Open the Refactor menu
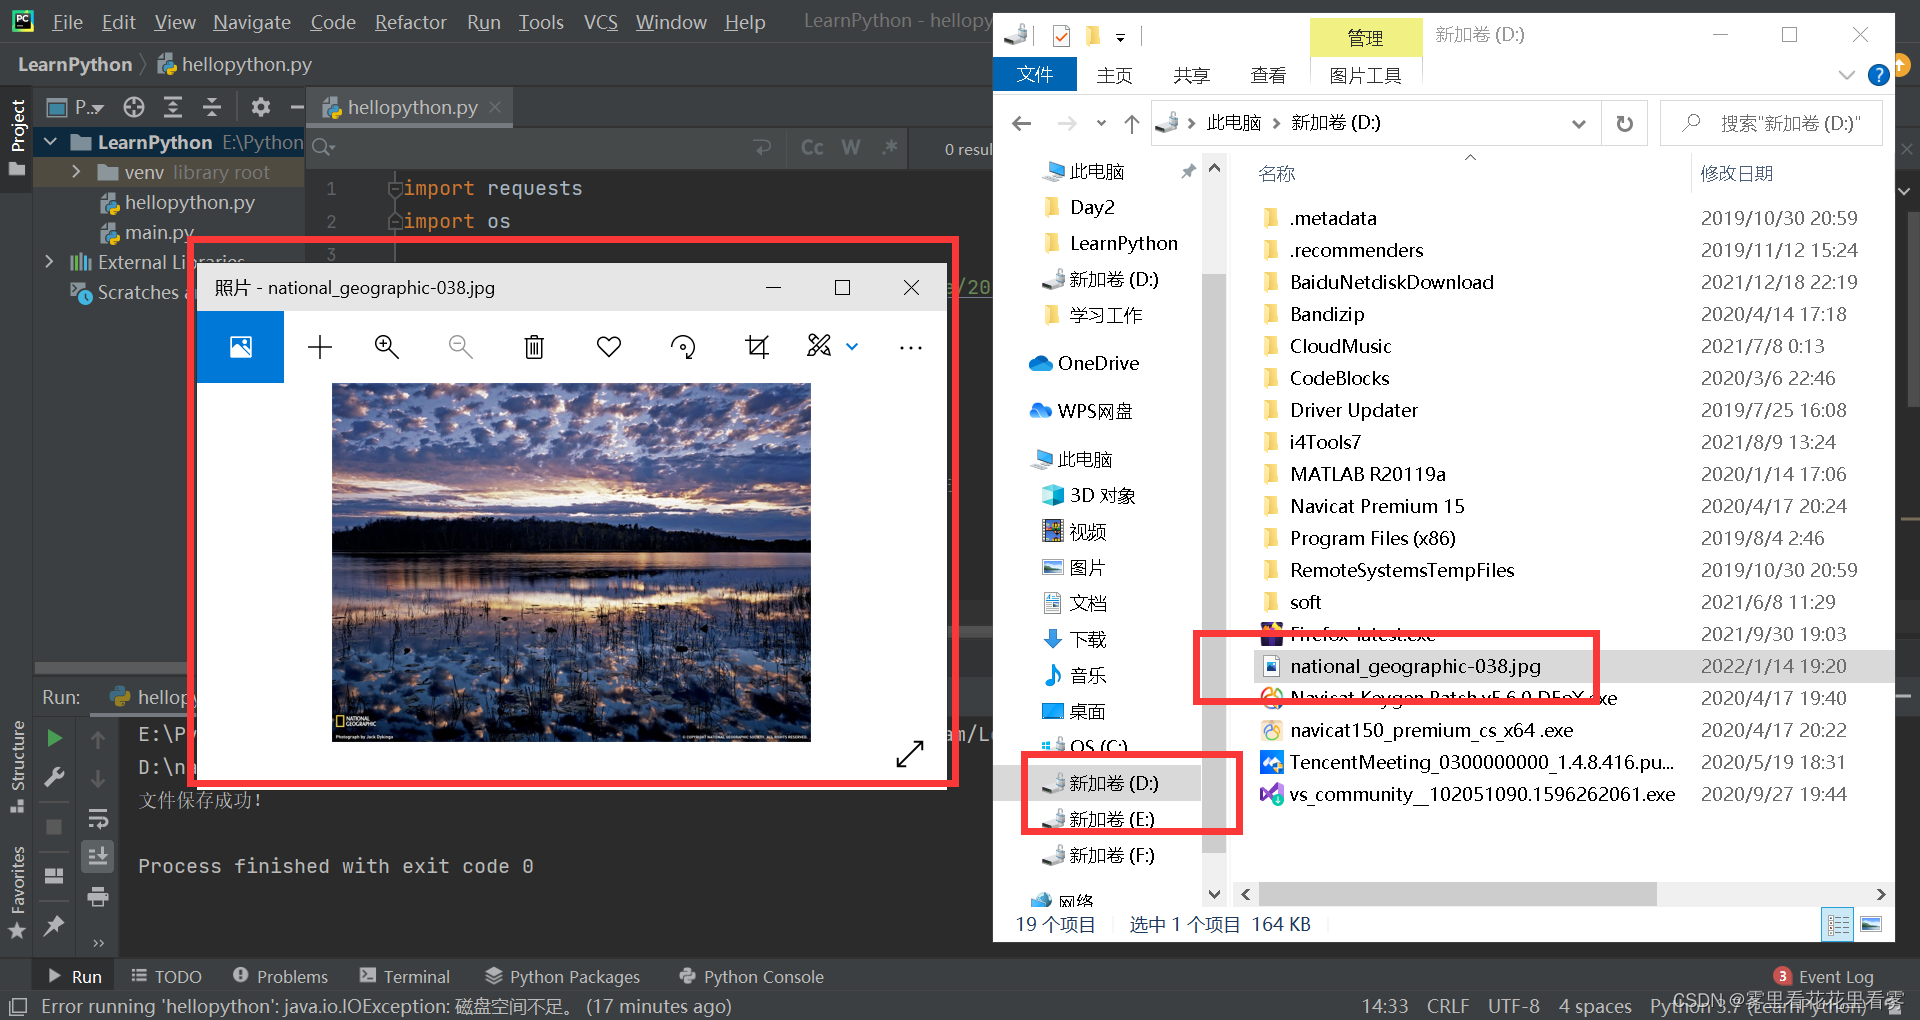This screenshot has width=1920, height=1020. [410, 22]
